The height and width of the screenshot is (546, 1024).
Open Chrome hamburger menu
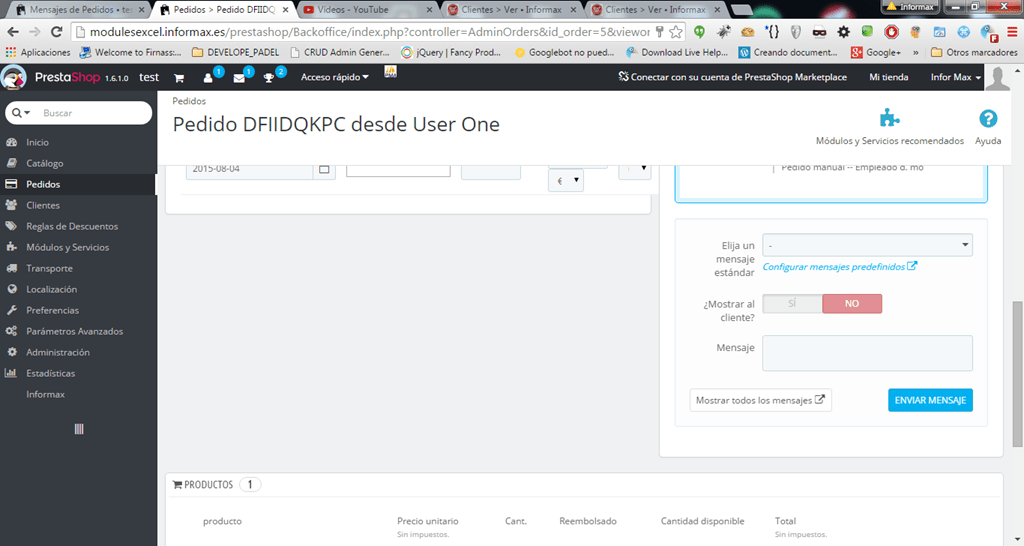(x=1011, y=31)
